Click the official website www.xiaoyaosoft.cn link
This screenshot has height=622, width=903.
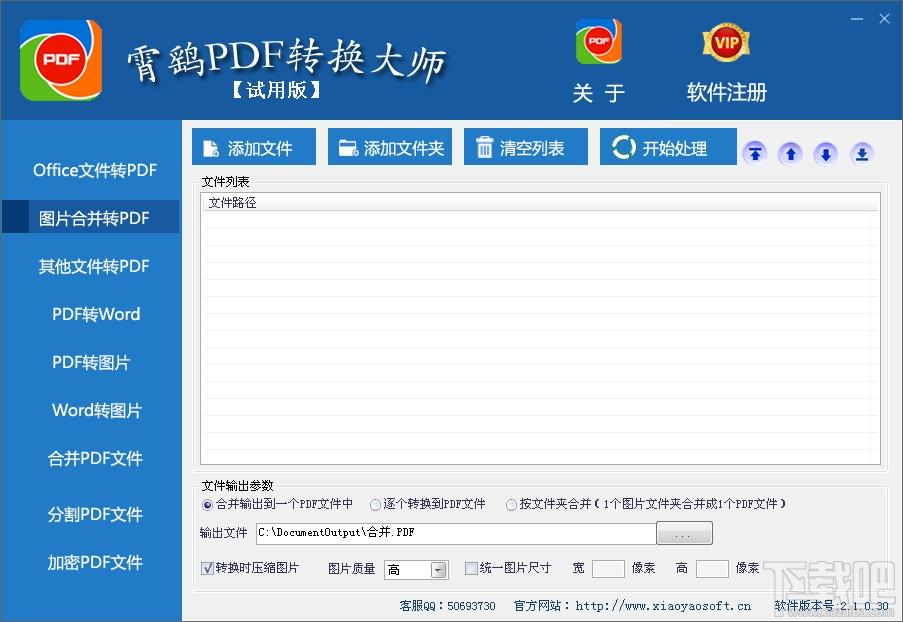(x=663, y=606)
